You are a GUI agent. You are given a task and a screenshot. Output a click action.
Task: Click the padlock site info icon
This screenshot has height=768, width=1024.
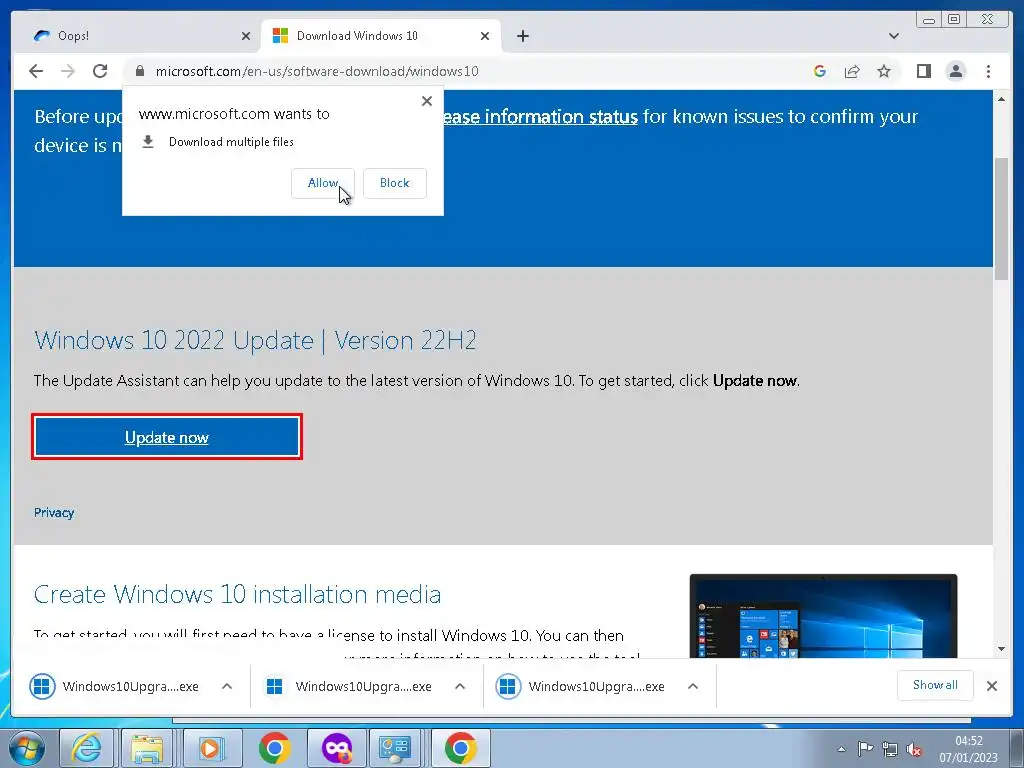click(139, 71)
